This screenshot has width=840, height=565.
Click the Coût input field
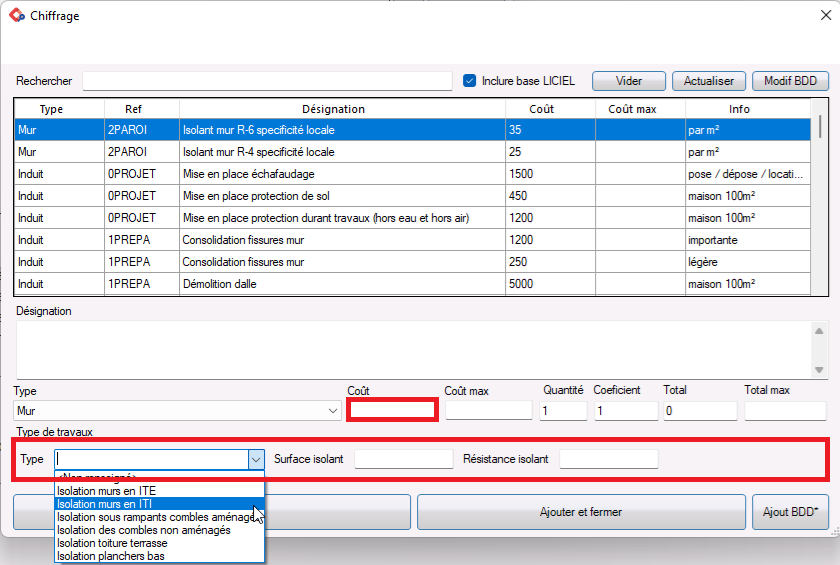tap(392, 410)
